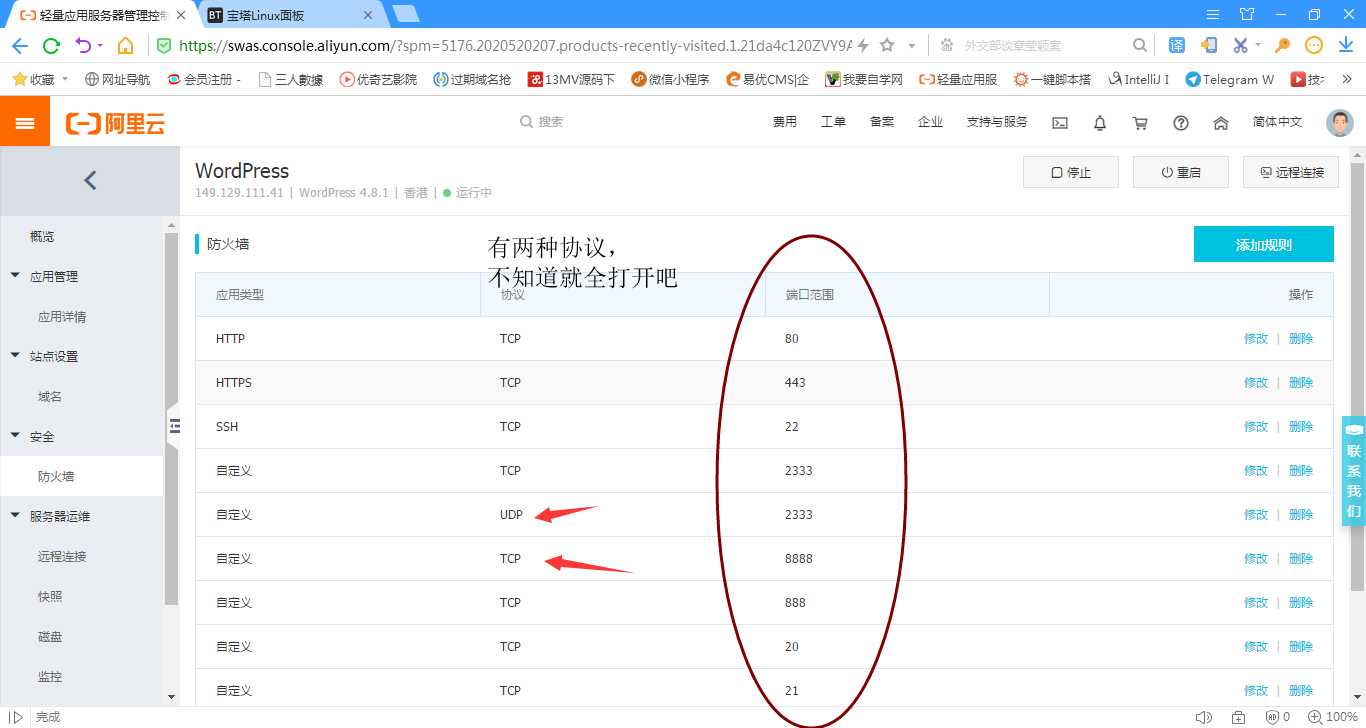
Task: Select 概览 in the sidebar
Action: pos(42,237)
